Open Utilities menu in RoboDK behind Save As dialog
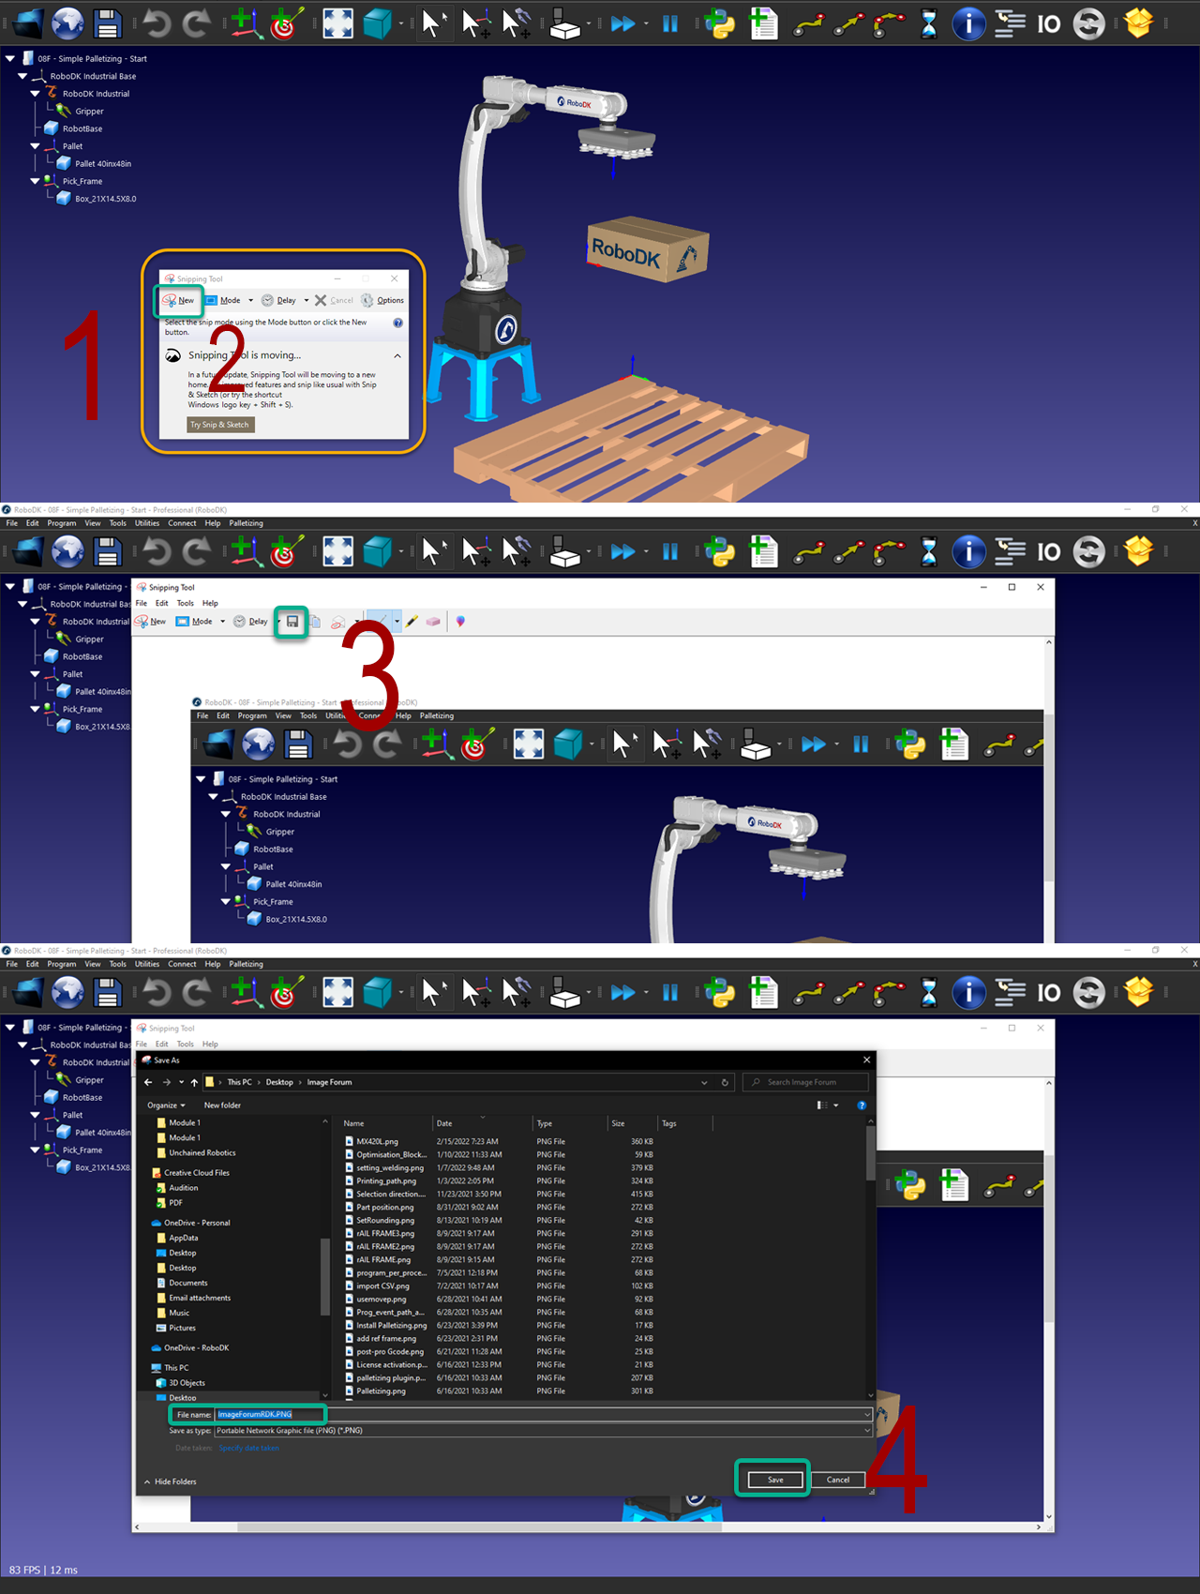This screenshot has height=1594, width=1200. pos(147,964)
